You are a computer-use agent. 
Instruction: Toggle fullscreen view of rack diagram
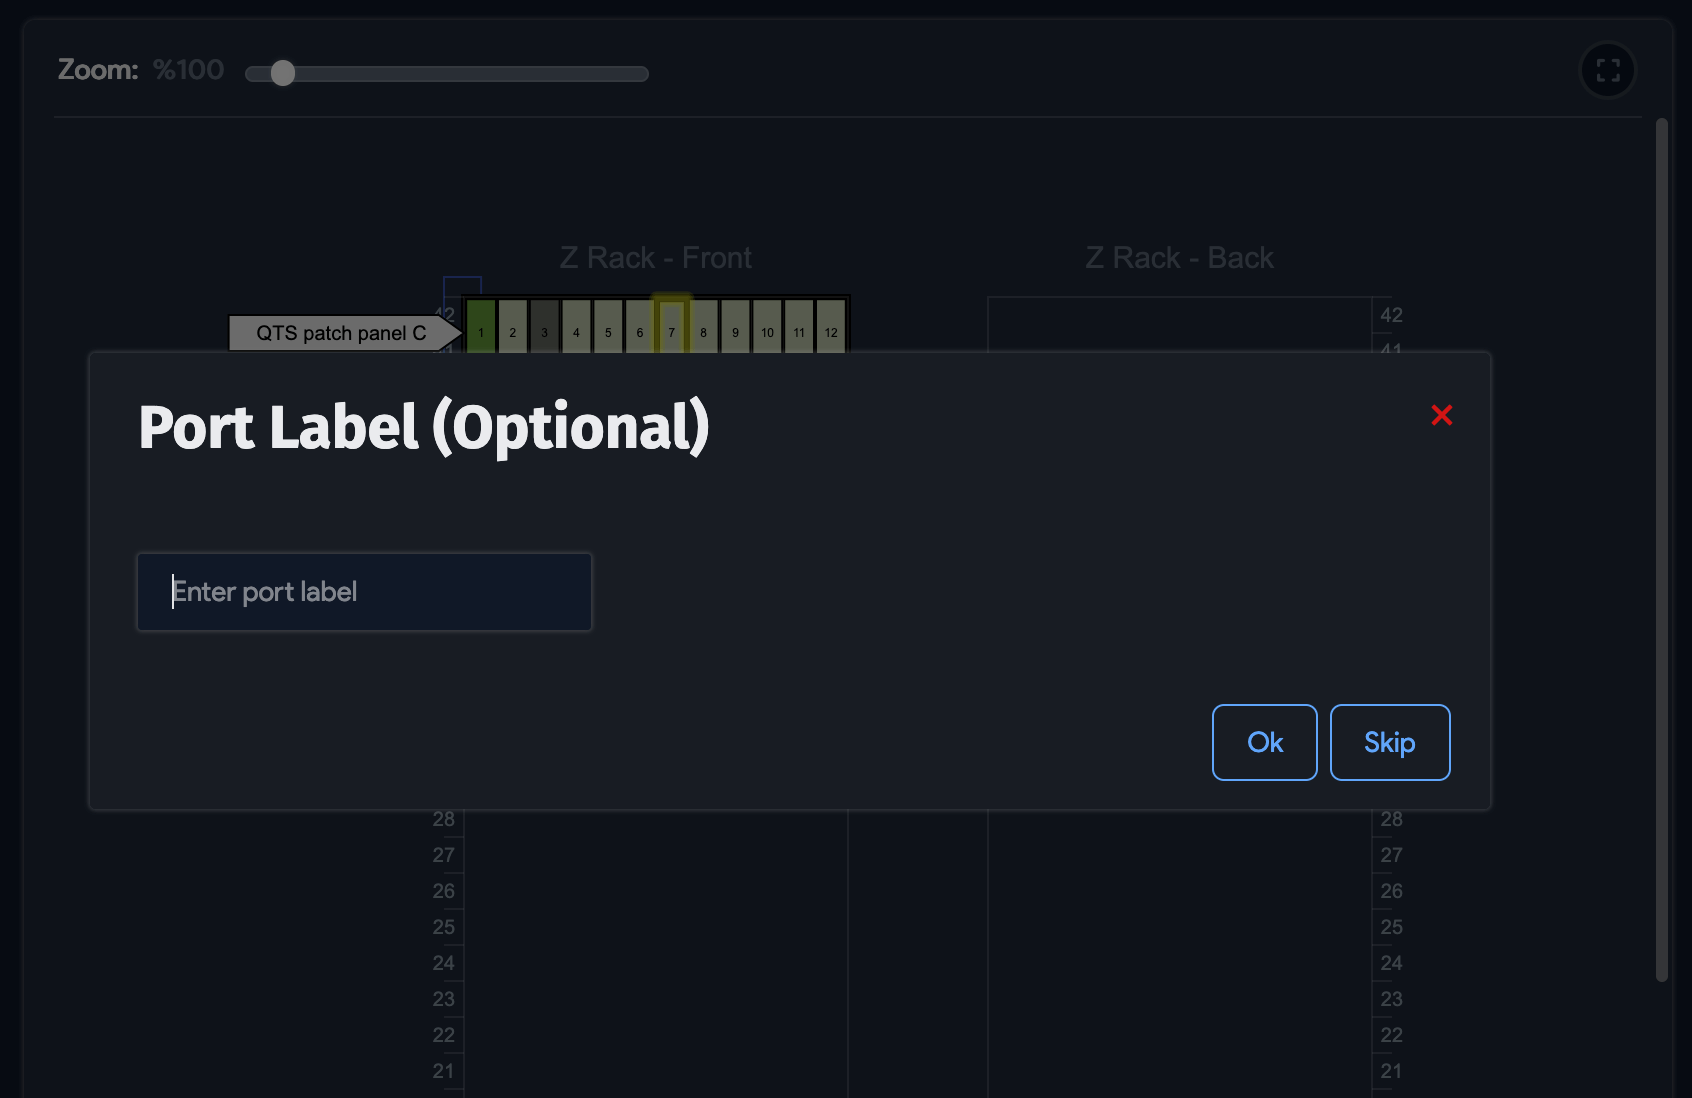click(1607, 70)
